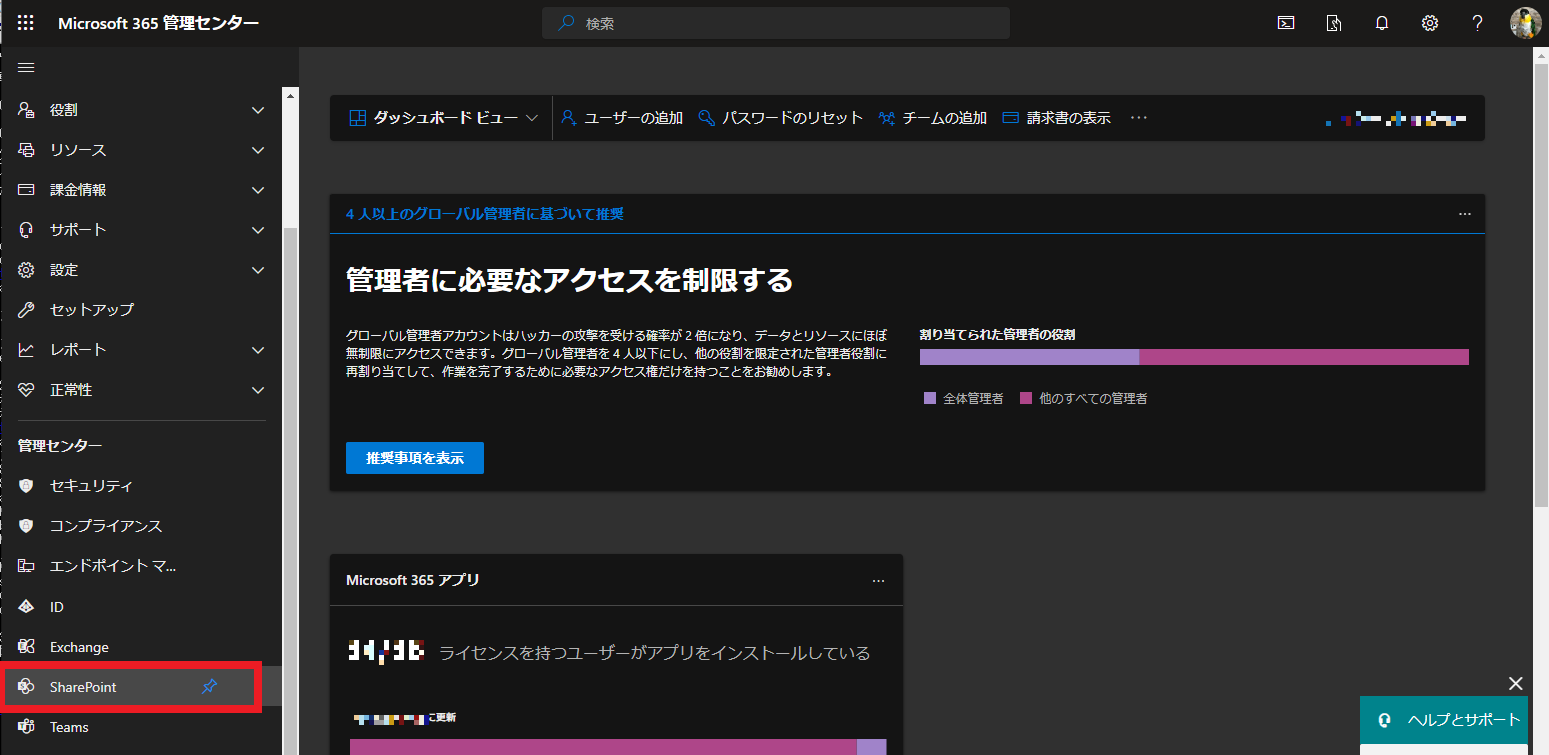Open recommendation card ellipsis menu
Viewport: 1549px width, 755px height.
tap(1465, 214)
